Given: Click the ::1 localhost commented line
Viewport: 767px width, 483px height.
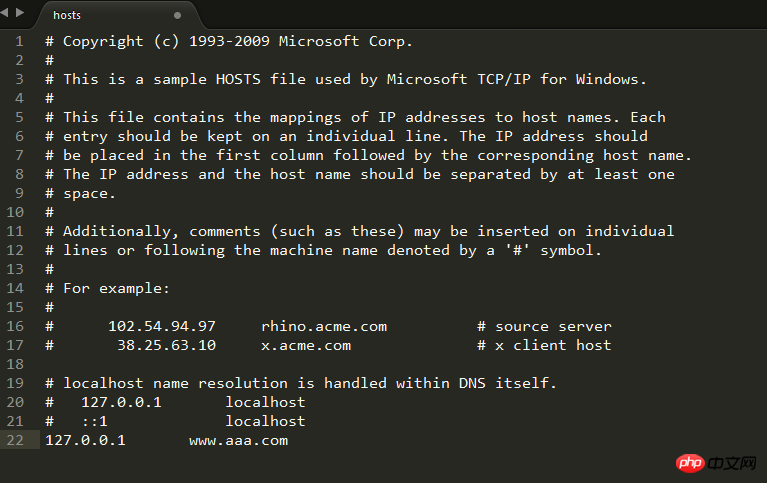Looking at the screenshot, I should coord(175,421).
